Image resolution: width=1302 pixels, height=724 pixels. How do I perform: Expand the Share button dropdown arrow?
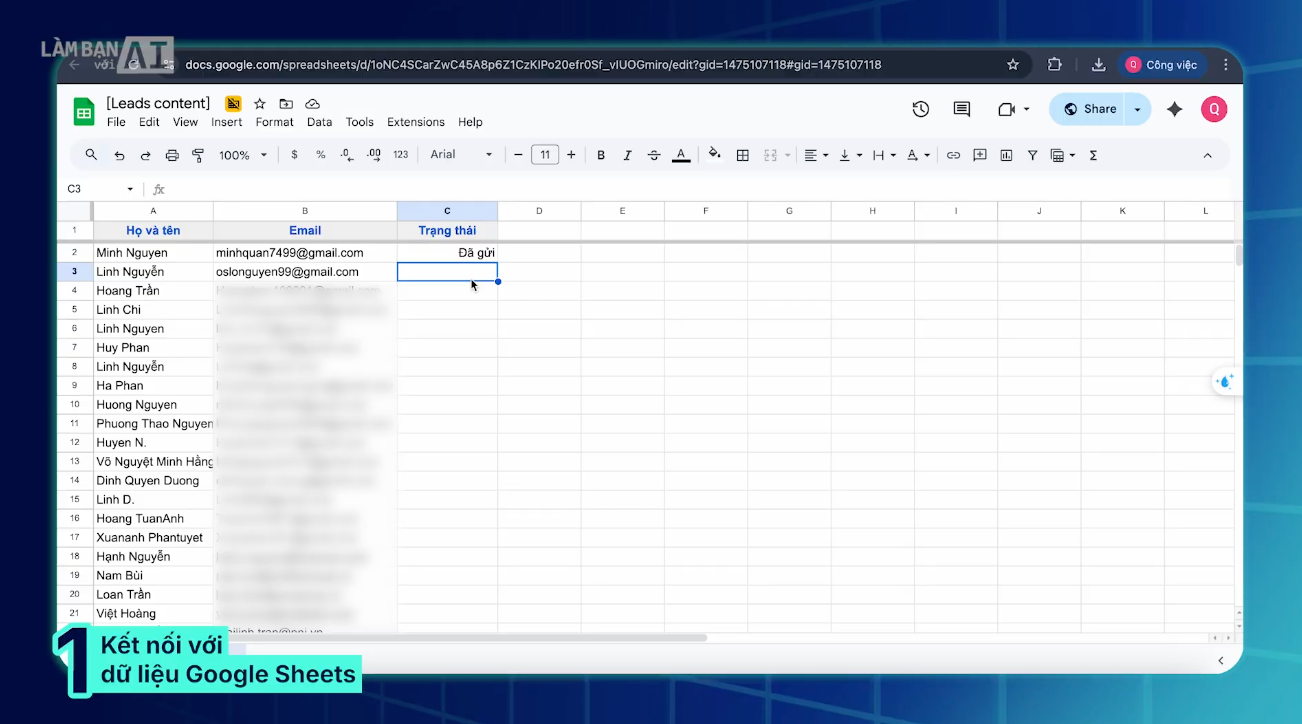tap(1138, 109)
